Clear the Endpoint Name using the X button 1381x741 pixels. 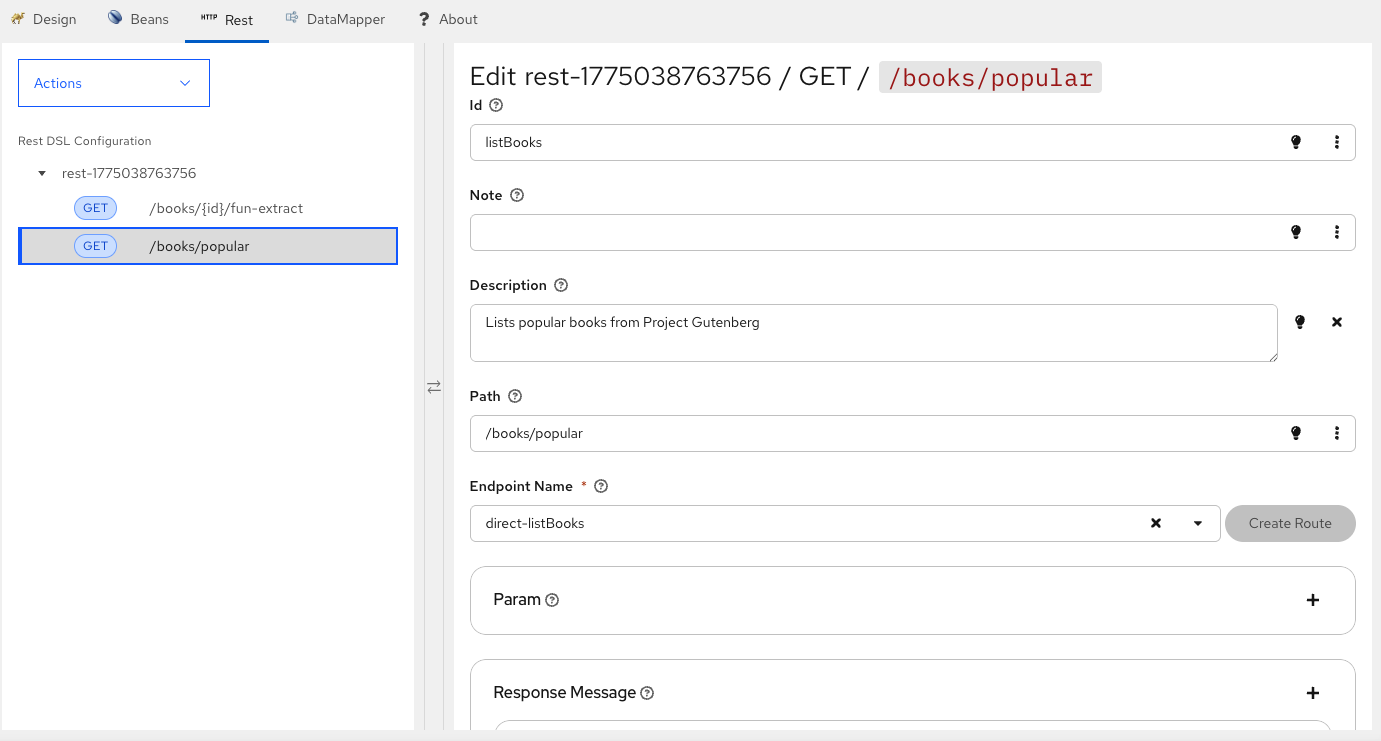coord(1155,523)
